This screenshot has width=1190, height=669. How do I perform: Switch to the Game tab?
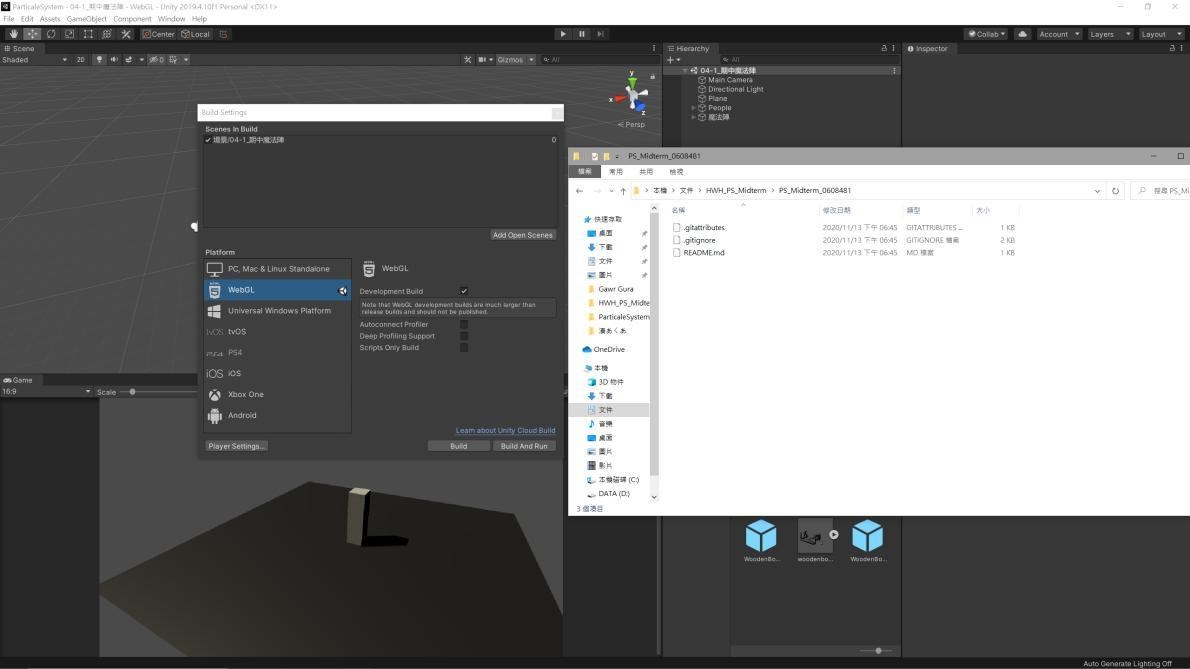21,380
